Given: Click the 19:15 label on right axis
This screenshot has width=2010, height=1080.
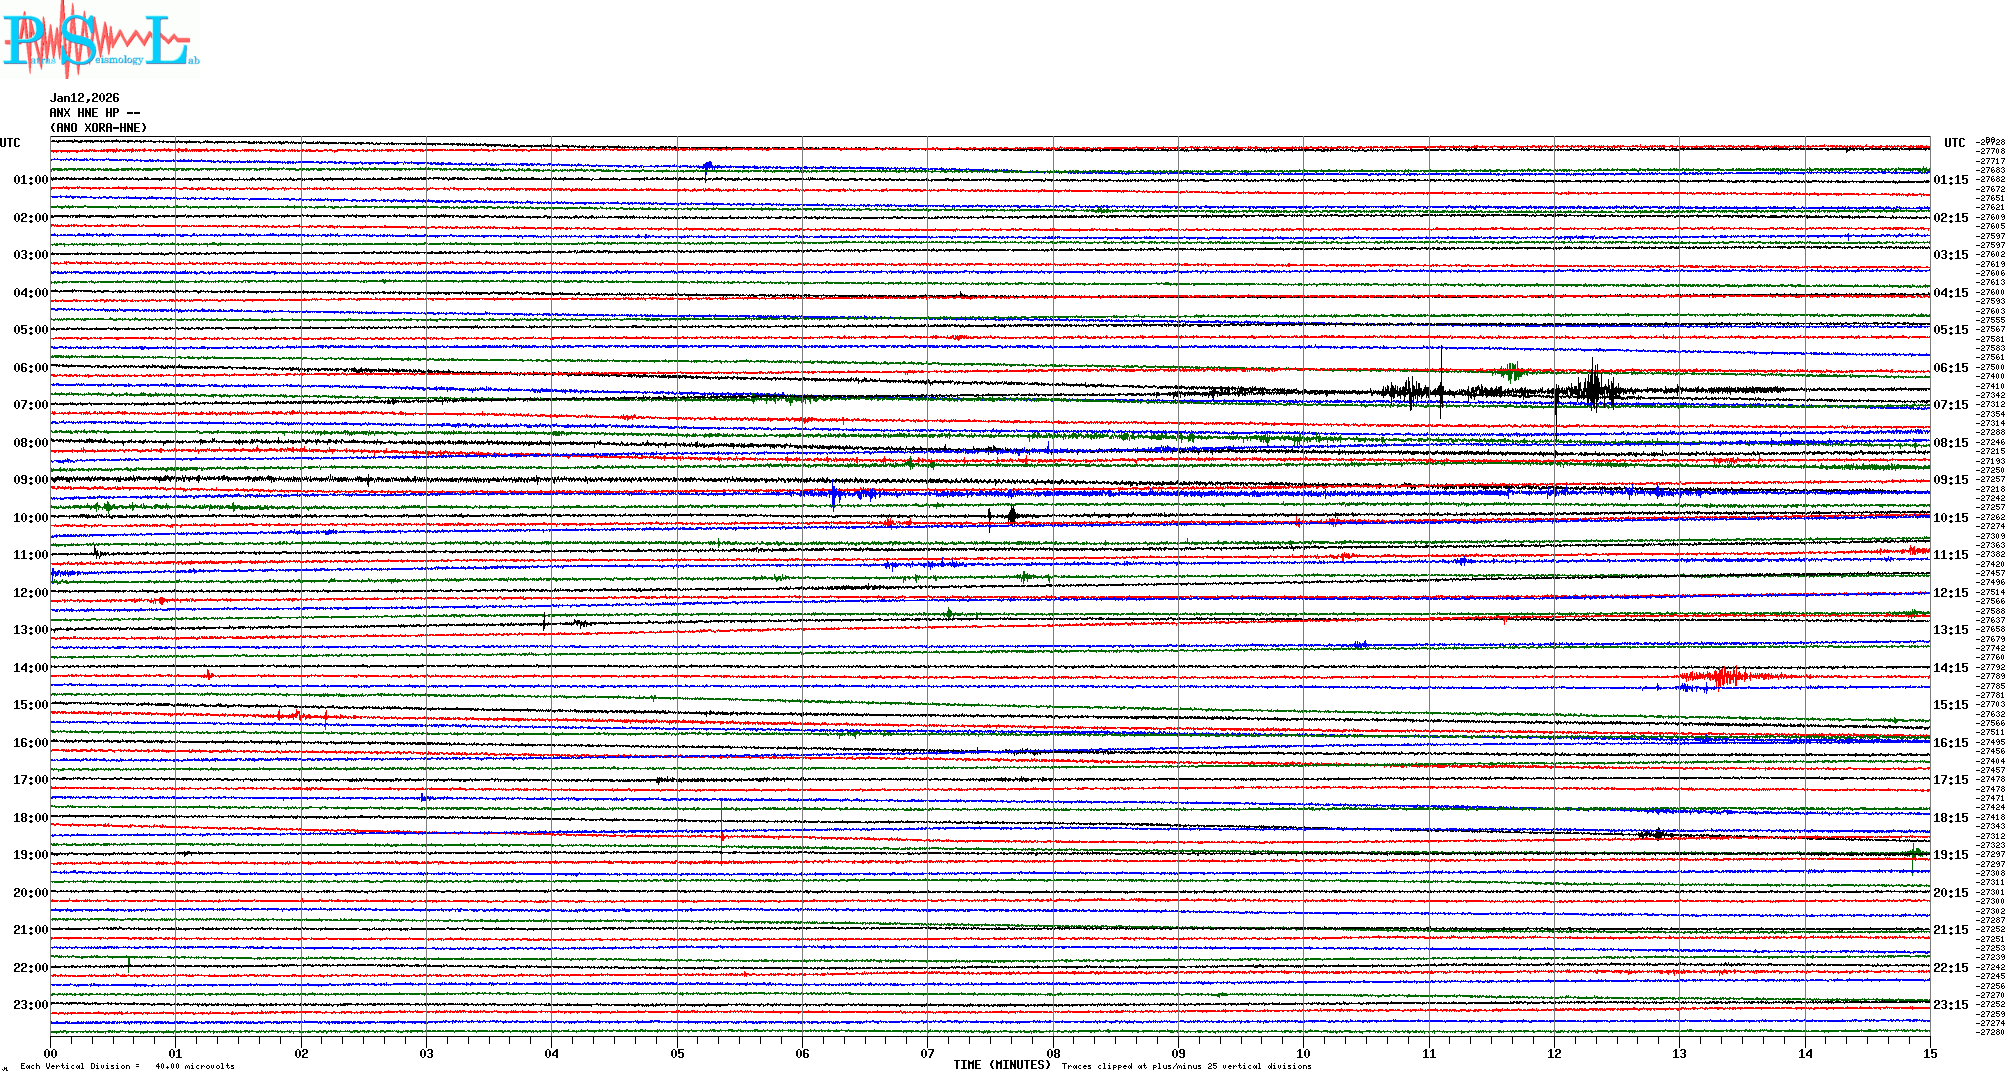Looking at the screenshot, I should 1950,855.
